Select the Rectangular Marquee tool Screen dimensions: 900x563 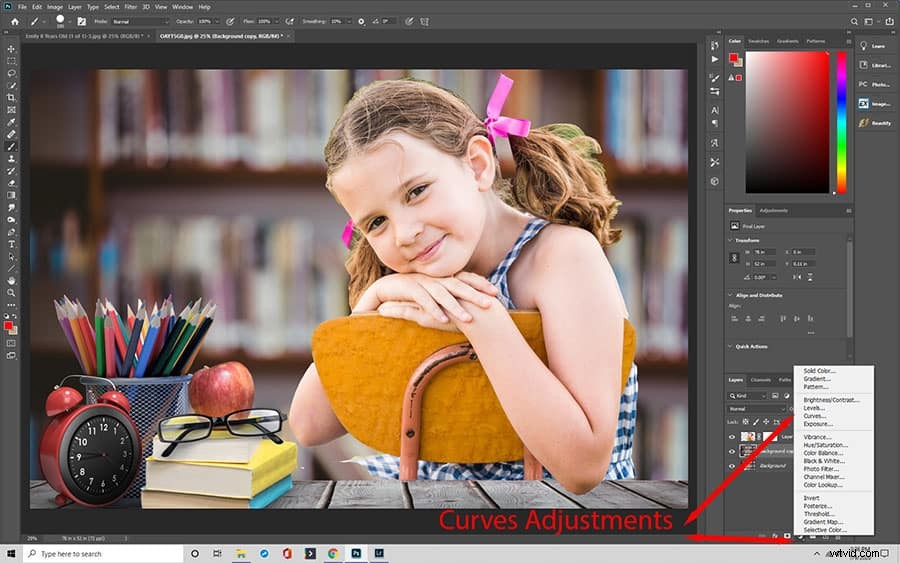click(x=11, y=61)
